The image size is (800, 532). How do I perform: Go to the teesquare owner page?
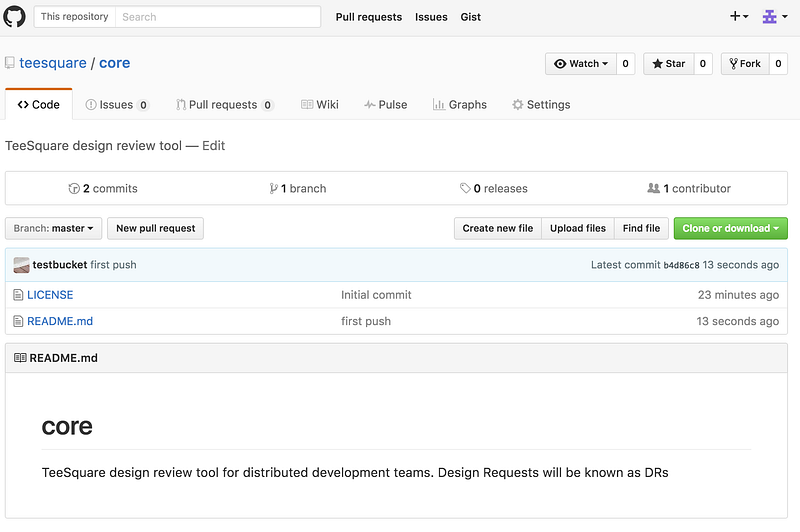[53, 63]
